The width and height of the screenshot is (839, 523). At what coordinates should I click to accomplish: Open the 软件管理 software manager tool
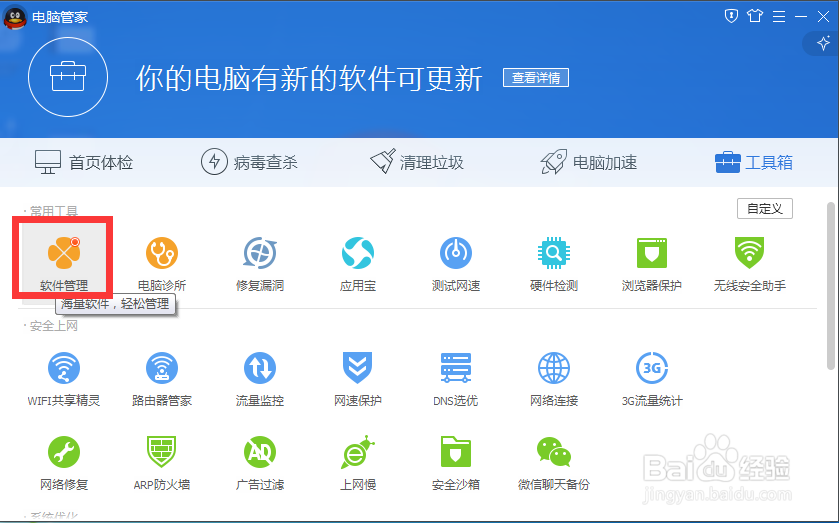point(64,262)
